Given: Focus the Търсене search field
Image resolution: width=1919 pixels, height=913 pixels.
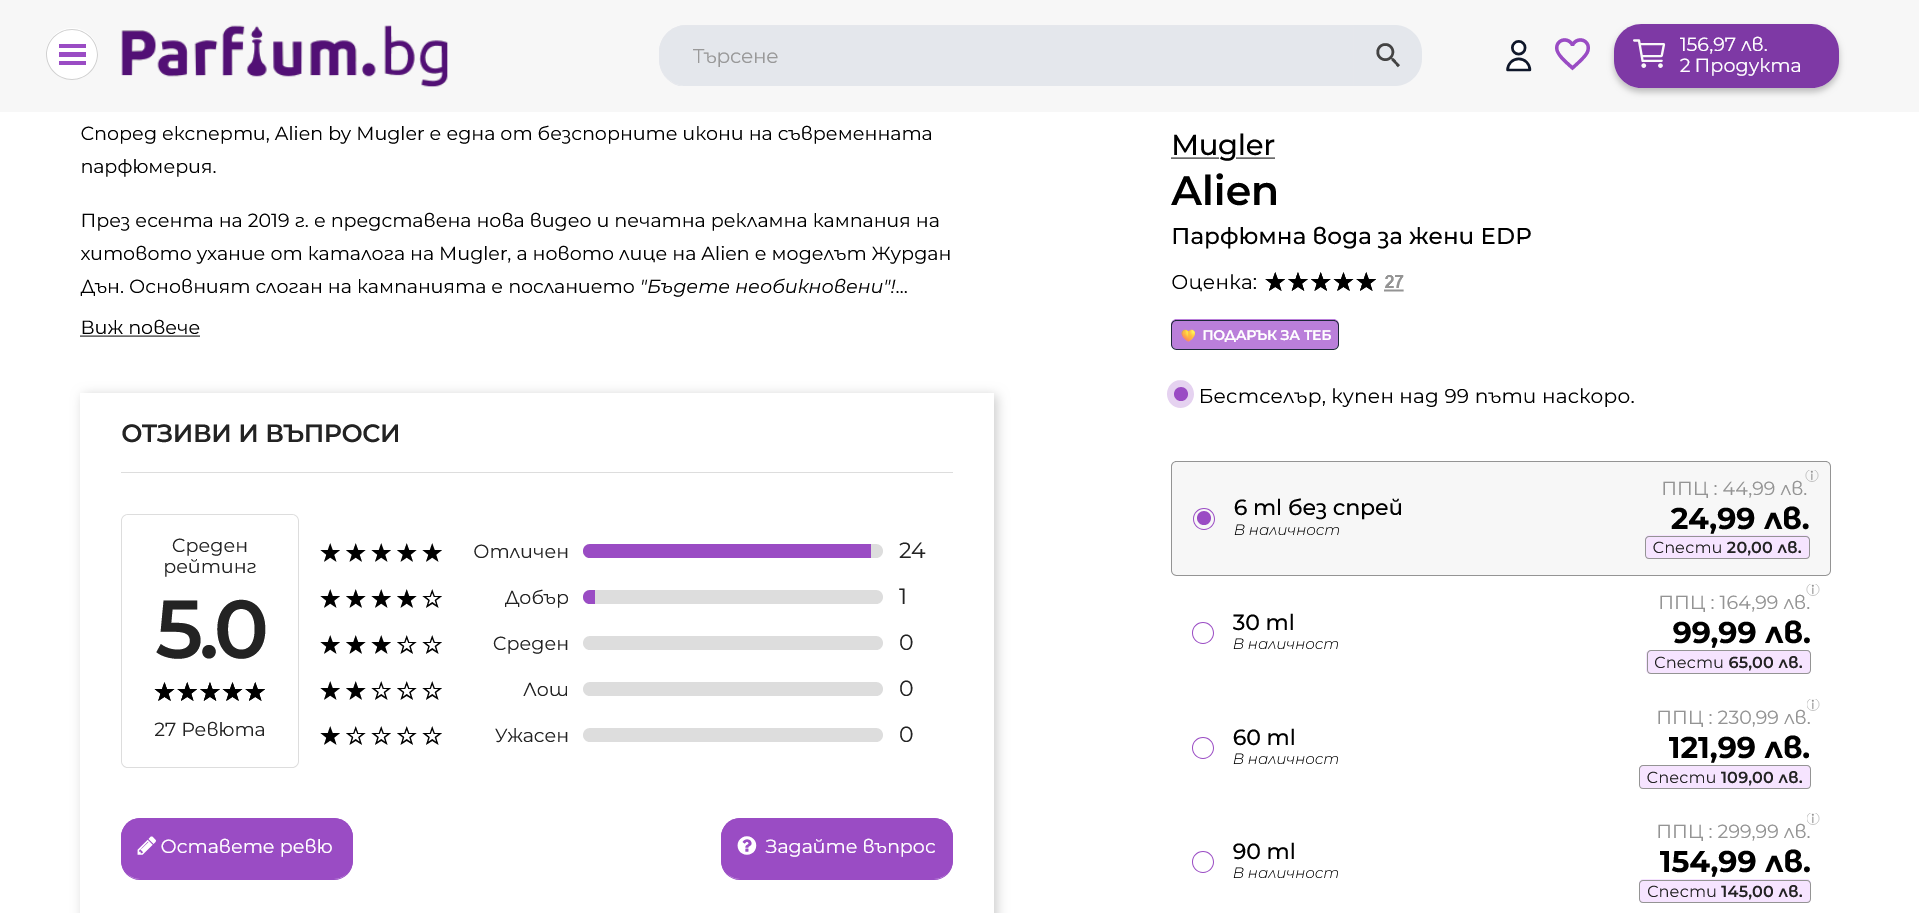Looking at the screenshot, I should point(1040,55).
